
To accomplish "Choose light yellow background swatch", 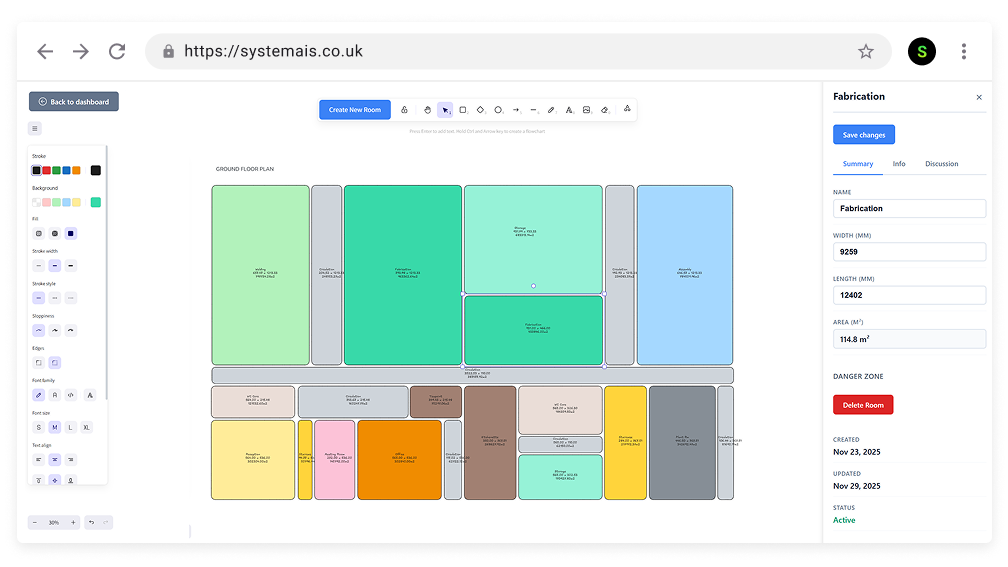I will [x=76, y=202].
